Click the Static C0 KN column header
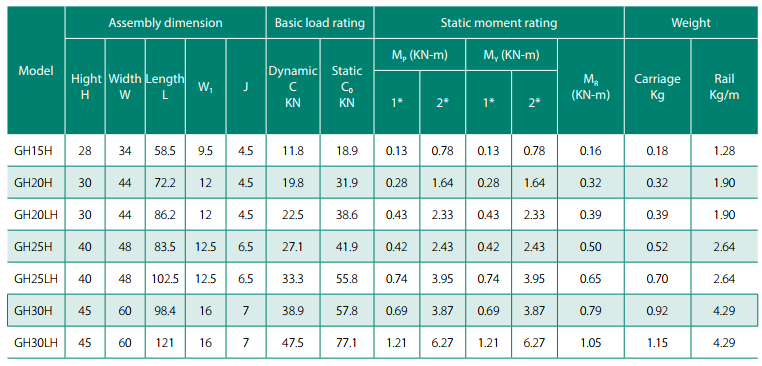 (347, 87)
